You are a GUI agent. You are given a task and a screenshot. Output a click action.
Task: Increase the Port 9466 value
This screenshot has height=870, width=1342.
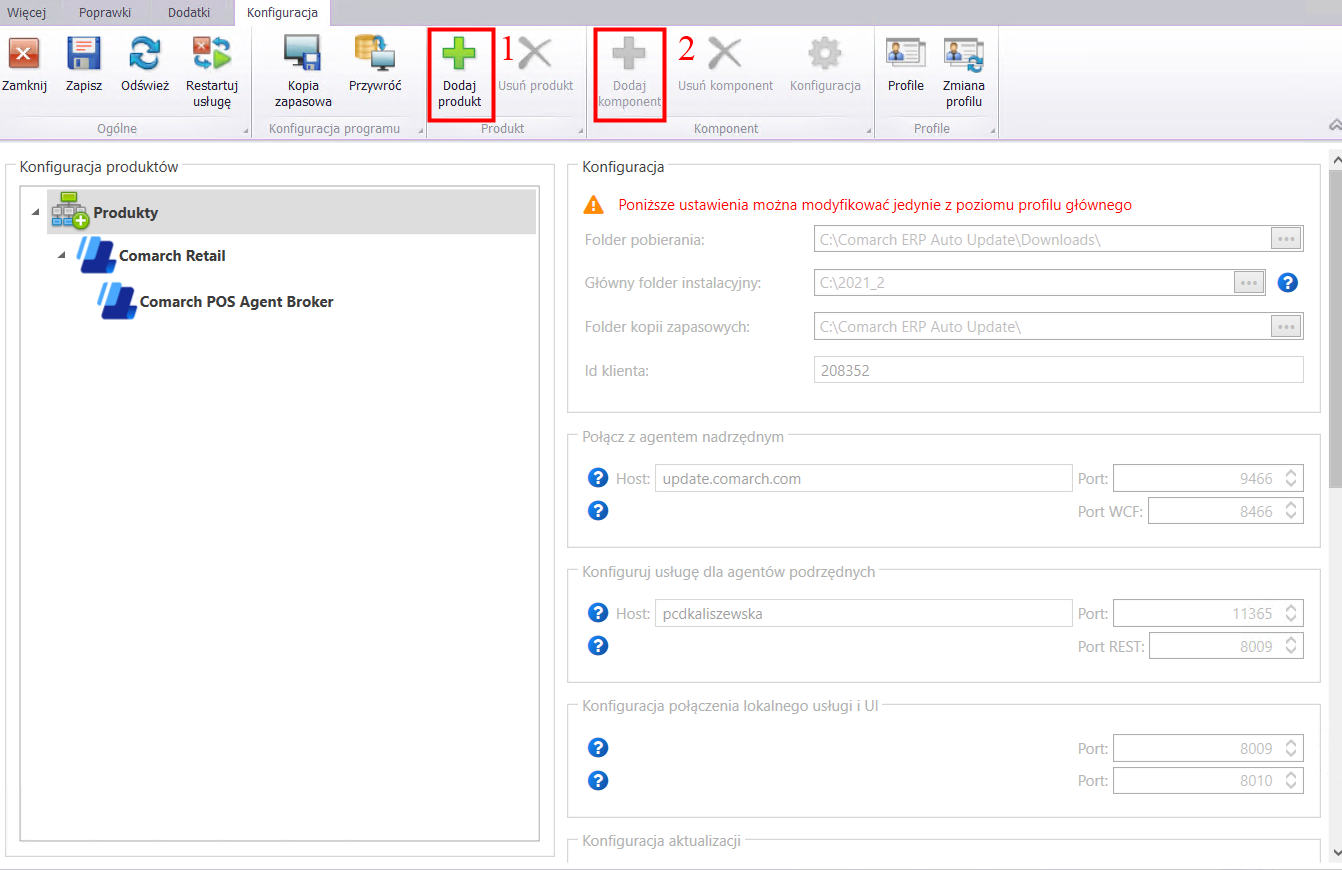(1291, 473)
